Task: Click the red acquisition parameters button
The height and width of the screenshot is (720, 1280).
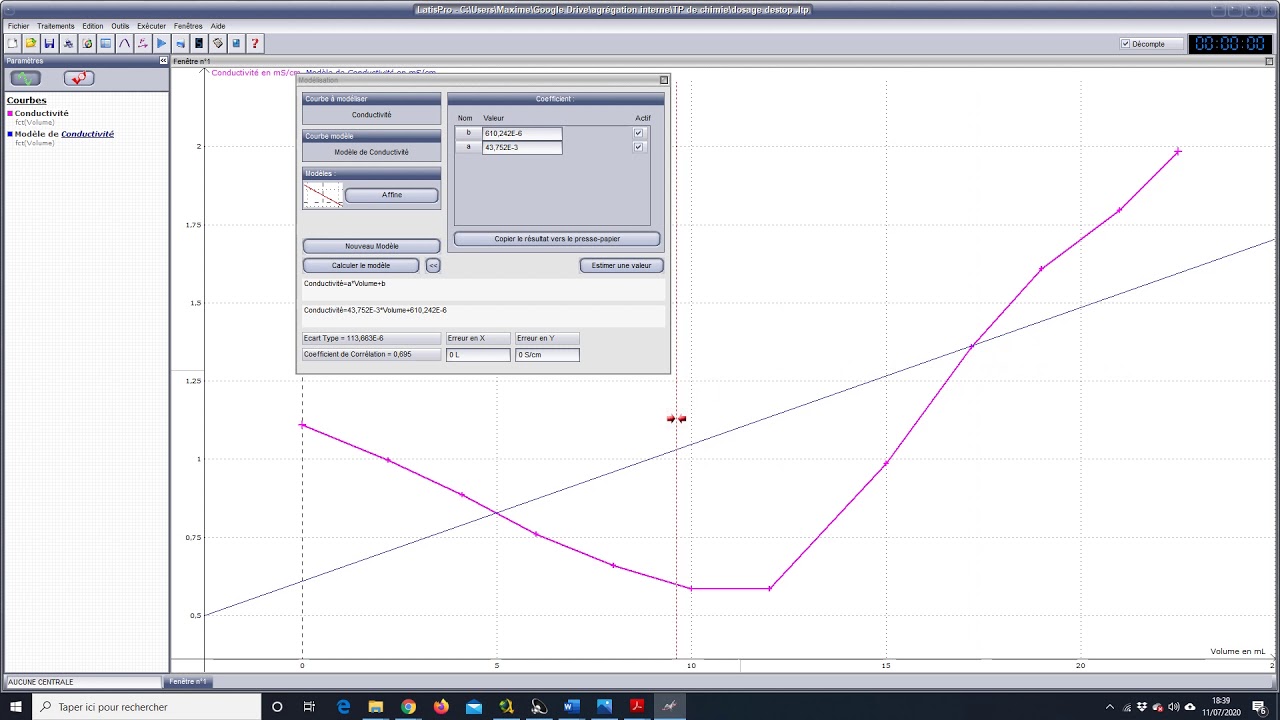Action: (x=79, y=78)
